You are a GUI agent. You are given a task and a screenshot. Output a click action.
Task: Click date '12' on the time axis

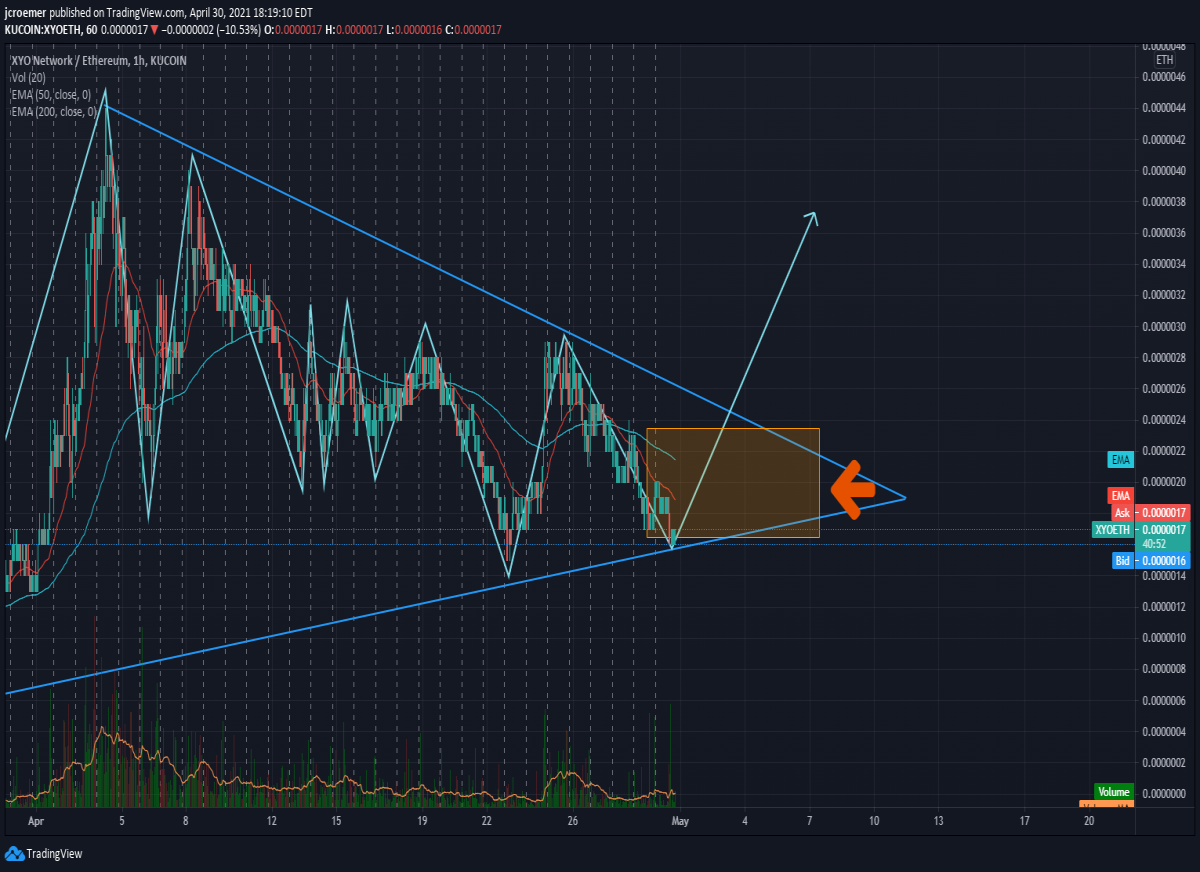tap(272, 821)
